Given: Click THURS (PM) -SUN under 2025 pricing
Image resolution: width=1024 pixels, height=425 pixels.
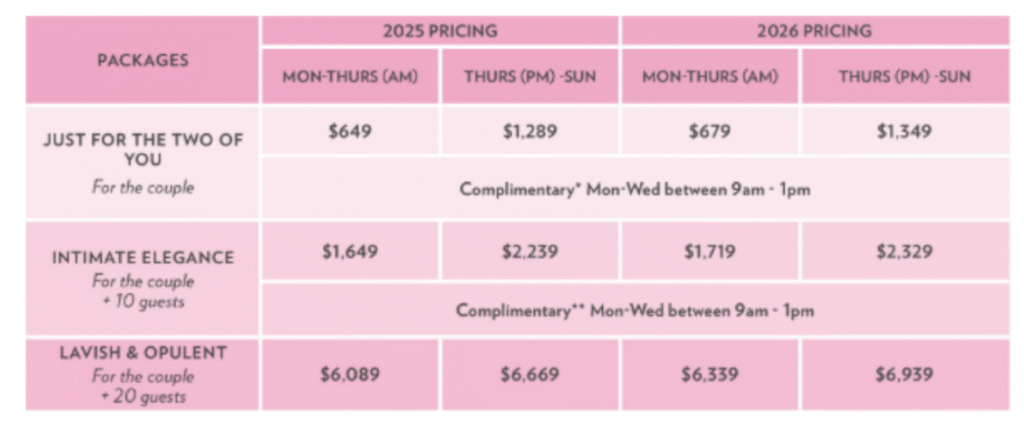Looking at the screenshot, I should [530, 76].
